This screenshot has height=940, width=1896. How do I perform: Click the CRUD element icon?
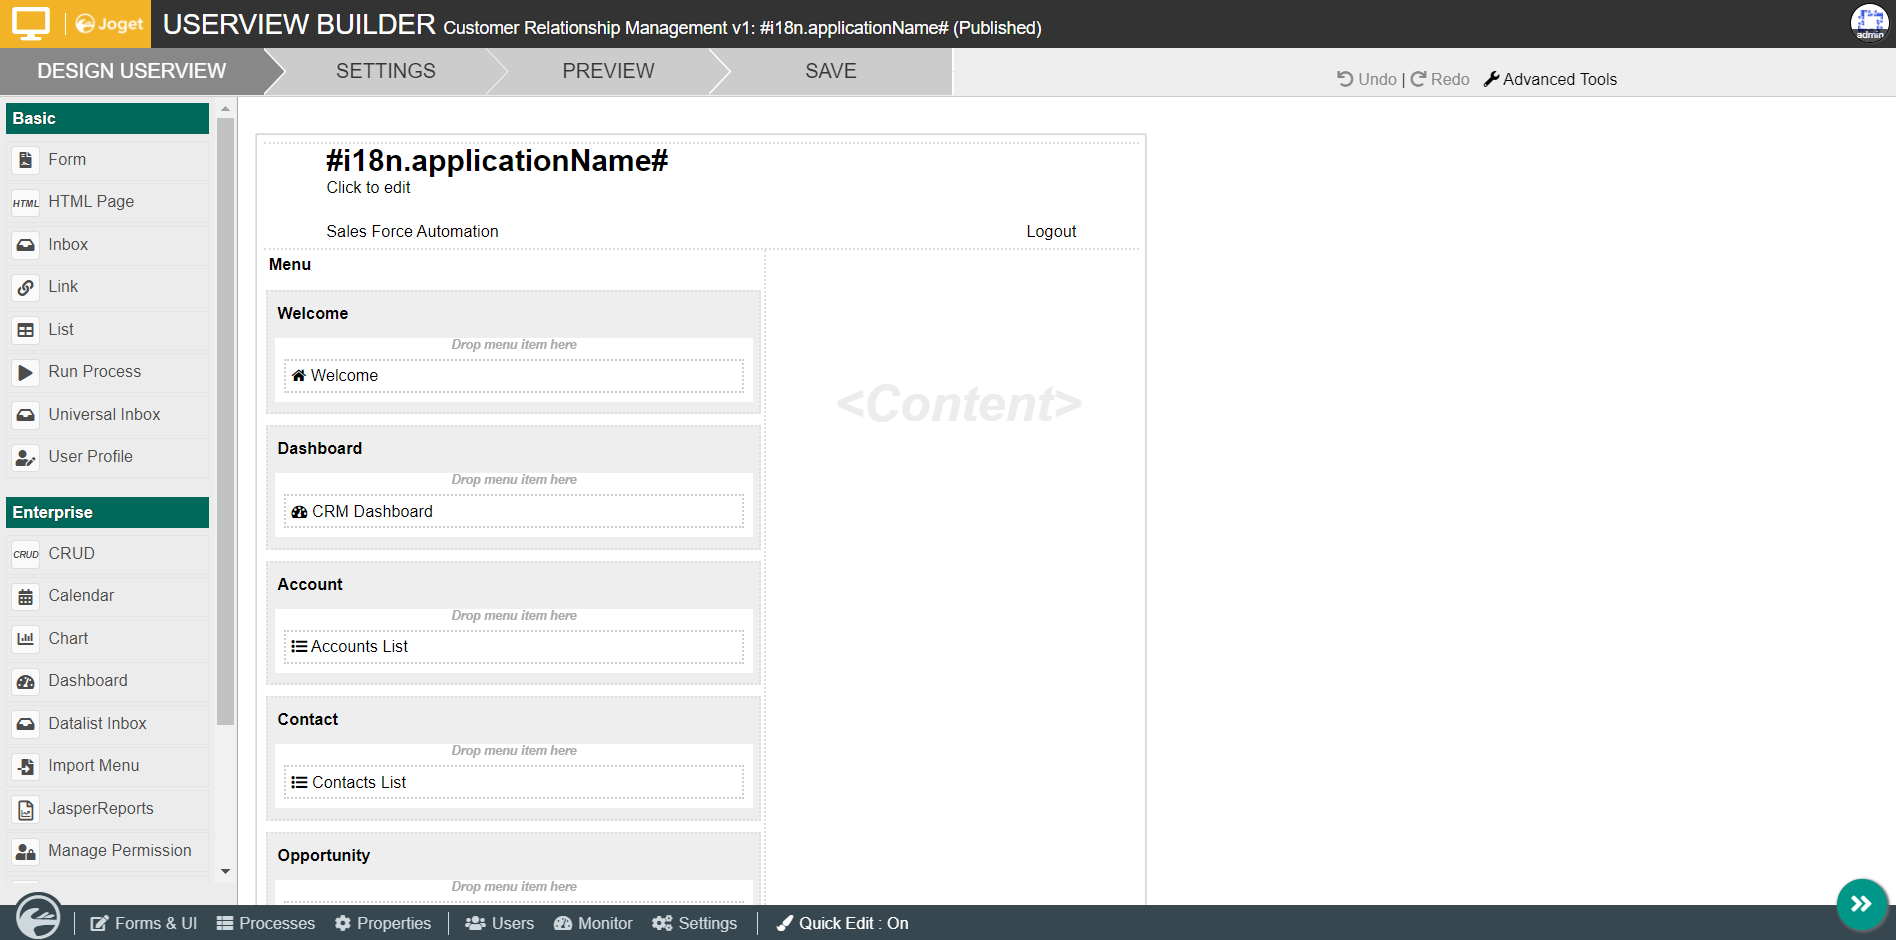point(25,553)
